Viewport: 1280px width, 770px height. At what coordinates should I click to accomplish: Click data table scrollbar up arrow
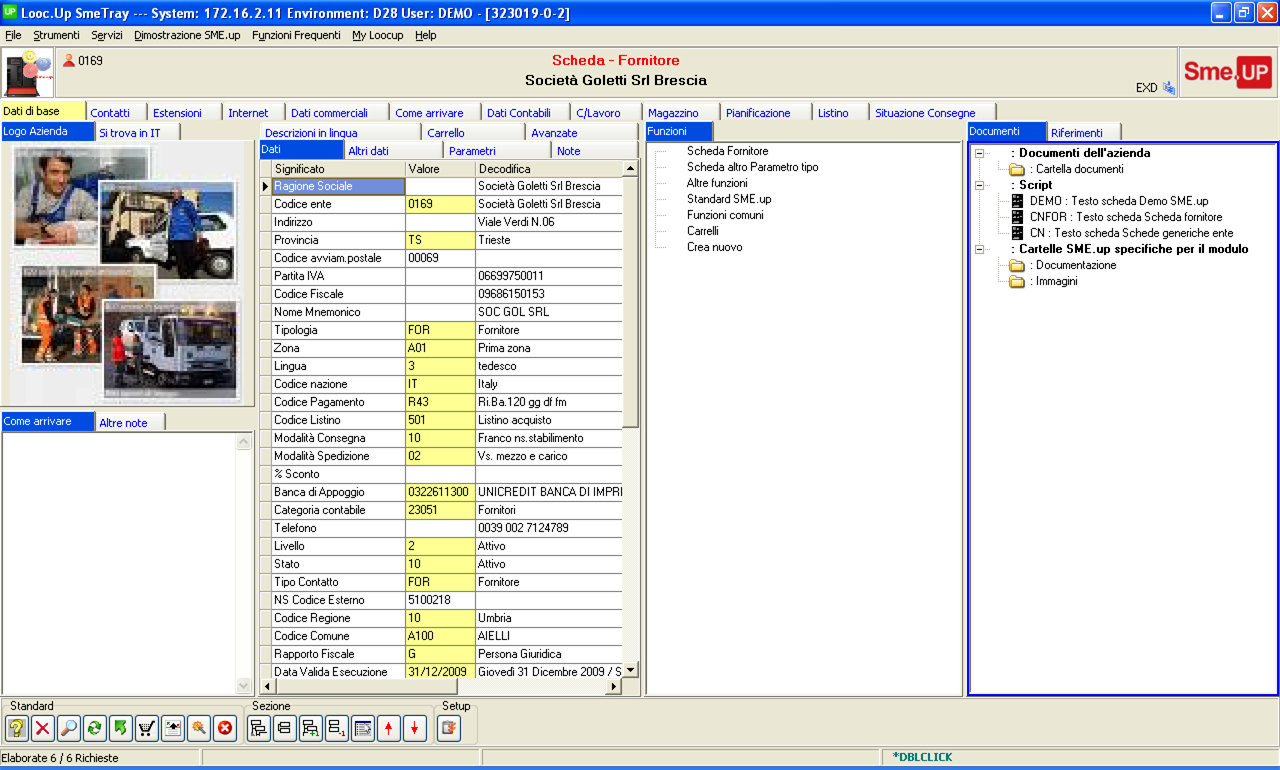click(630, 168)
